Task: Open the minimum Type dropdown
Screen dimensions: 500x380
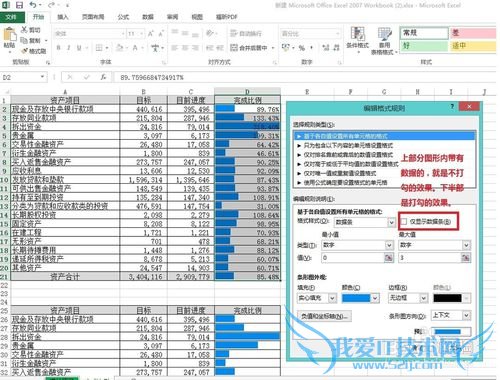Action: (389, 245)
